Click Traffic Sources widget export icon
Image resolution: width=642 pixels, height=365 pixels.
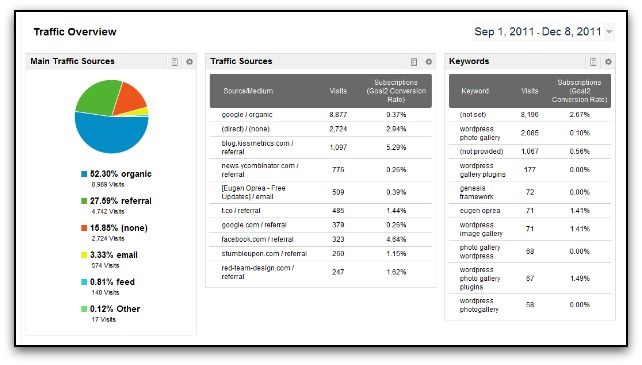(x=414, y=62)
